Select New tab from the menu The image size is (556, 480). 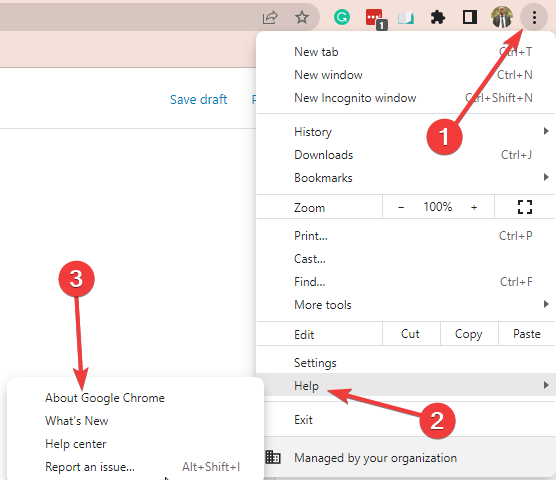pos(406,52)
